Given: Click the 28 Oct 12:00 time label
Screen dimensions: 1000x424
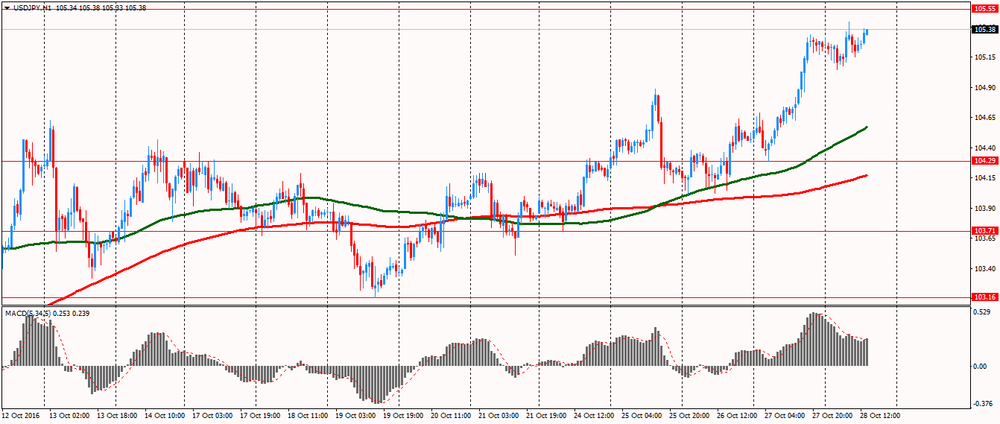Looking at the screenshot, I should pyautogui.click(x=881, y=414).
